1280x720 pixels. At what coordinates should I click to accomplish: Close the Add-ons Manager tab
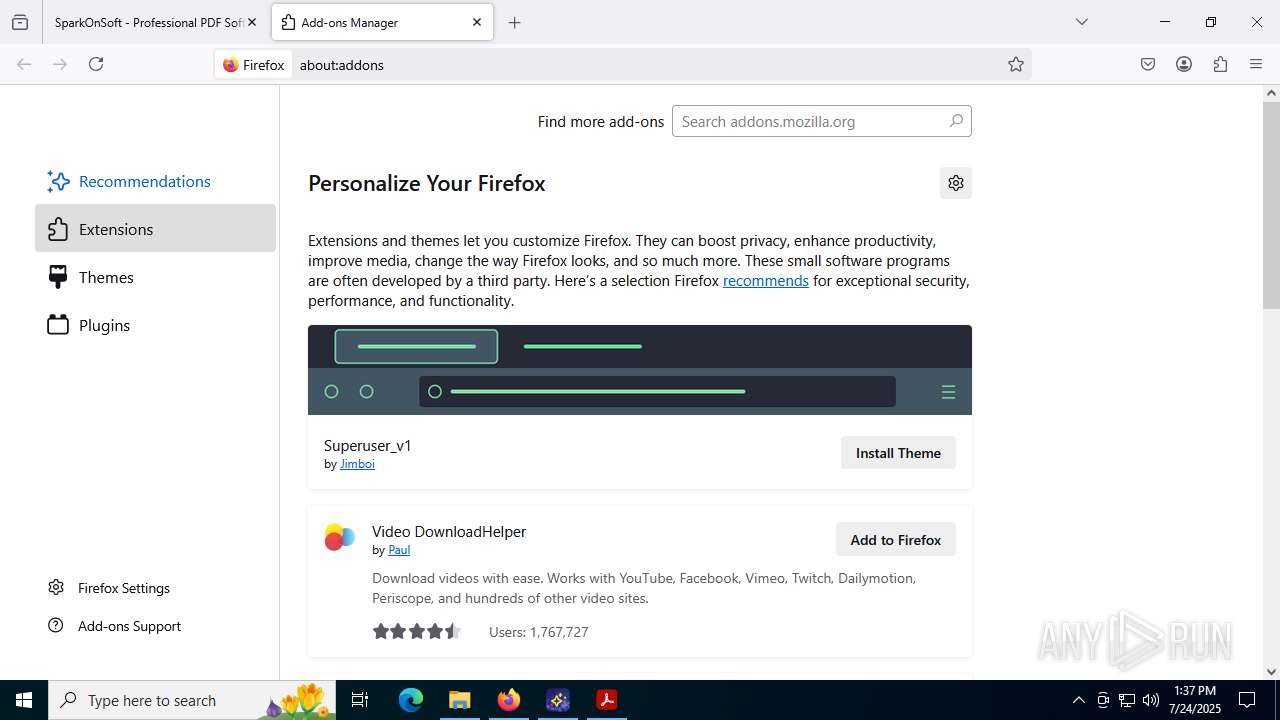point(477,22)
